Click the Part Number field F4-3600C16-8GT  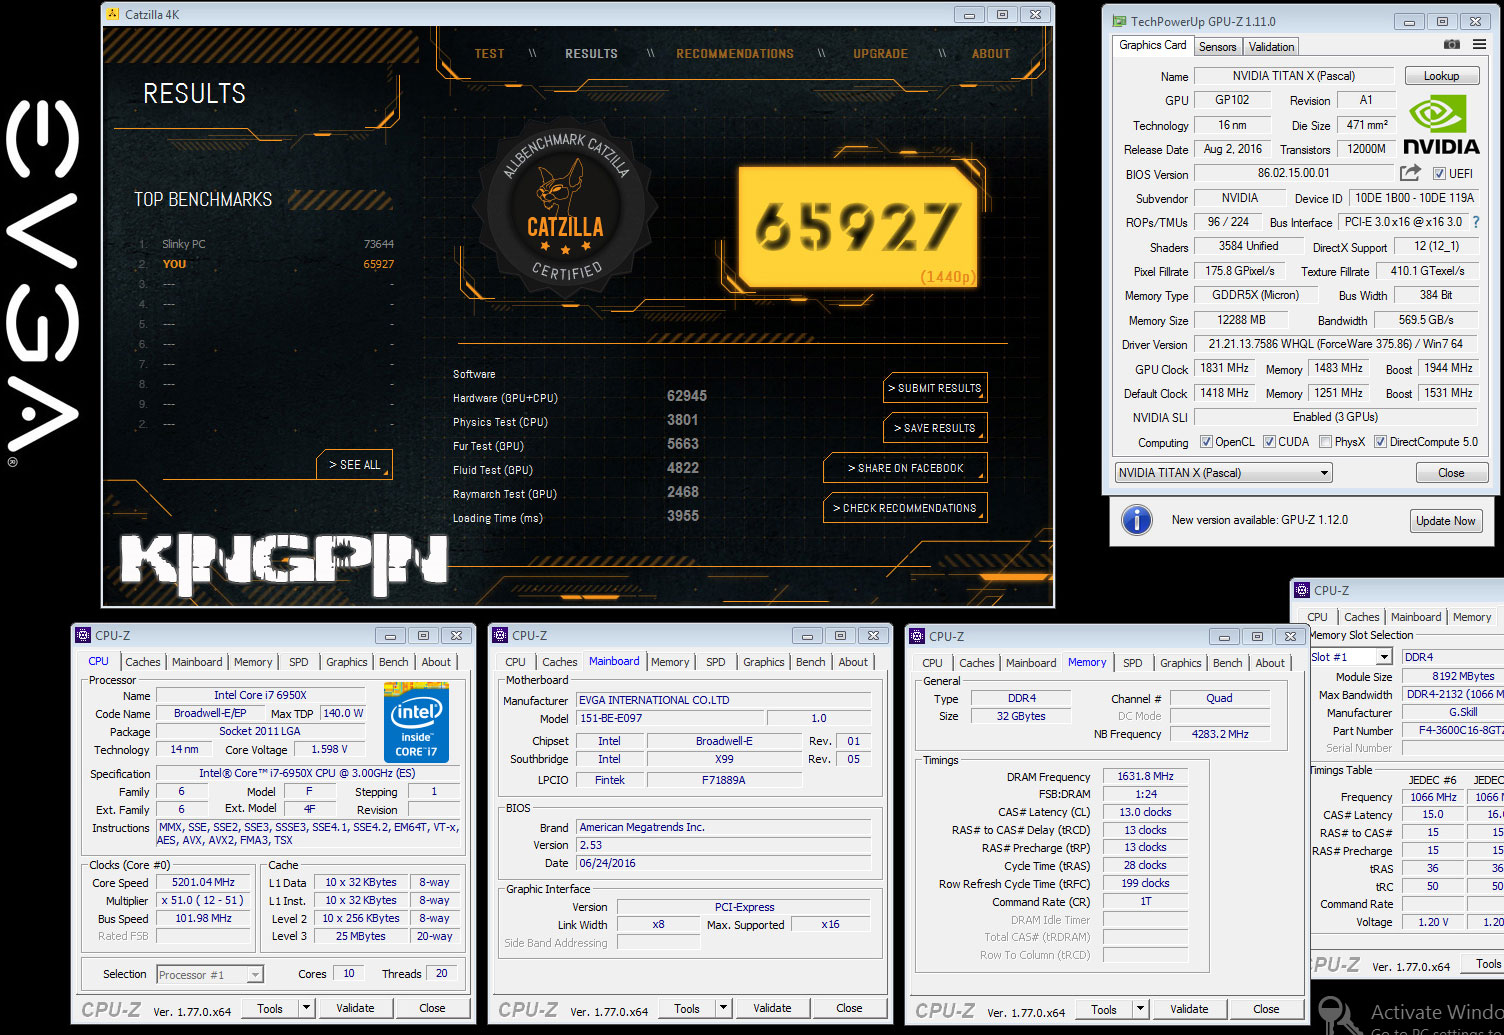[x=1453, y=730]
